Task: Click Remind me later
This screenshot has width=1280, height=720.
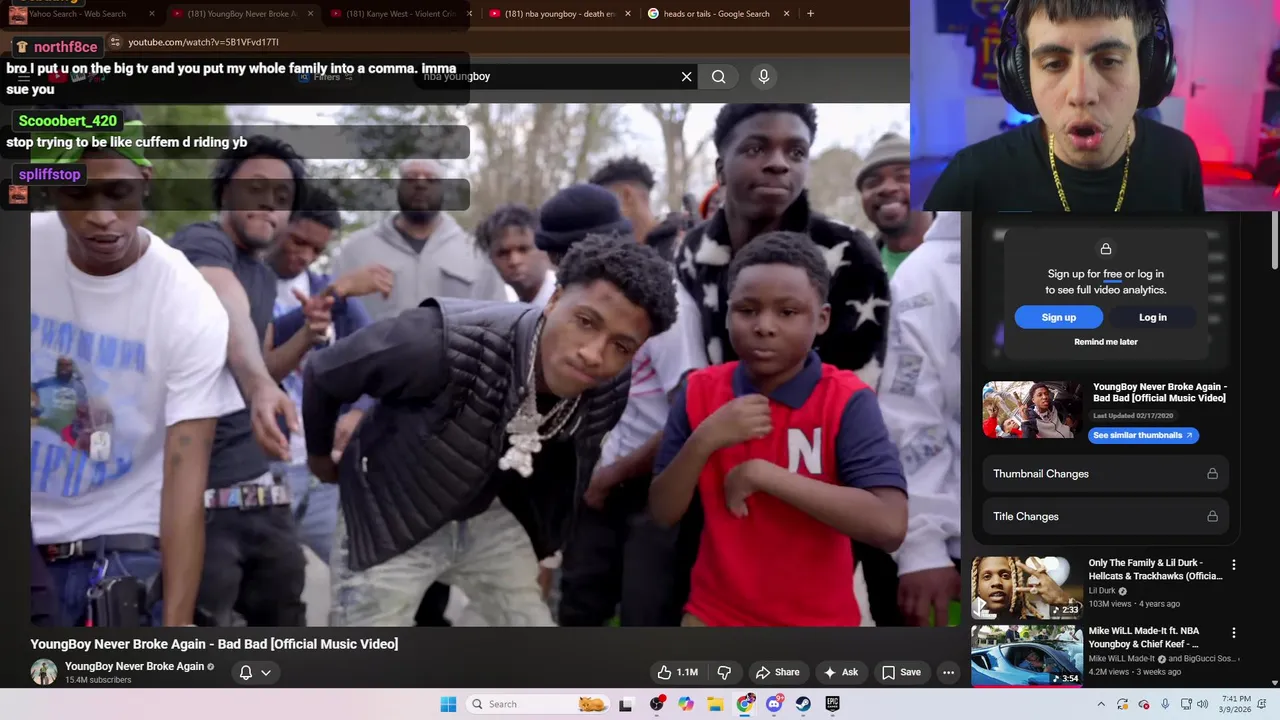Action: [x=1105, y=342]
